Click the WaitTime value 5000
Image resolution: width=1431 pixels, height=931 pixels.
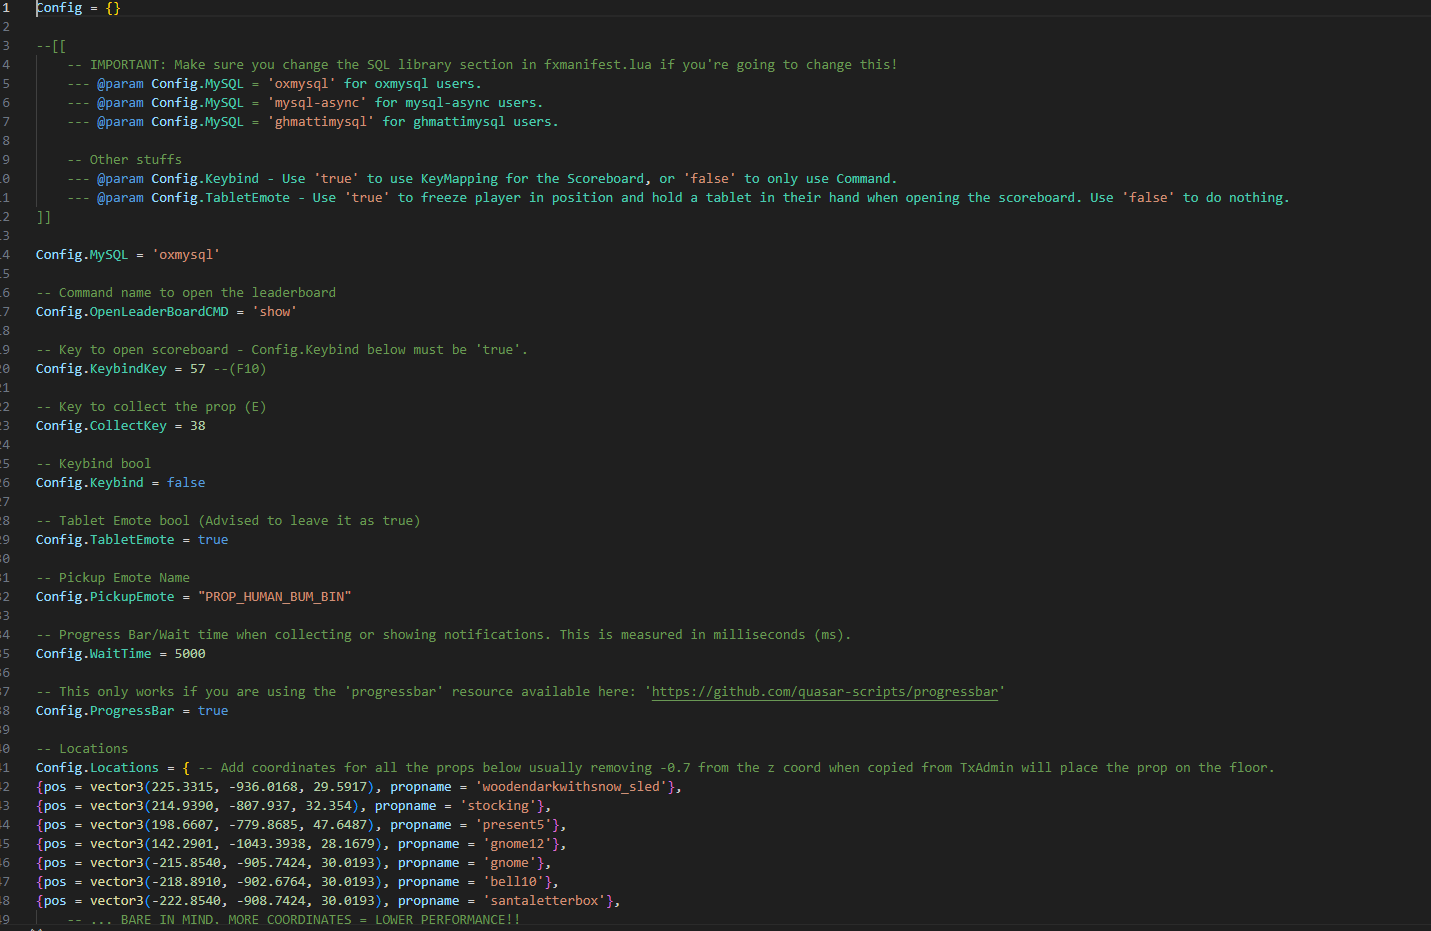pos(190,654)
